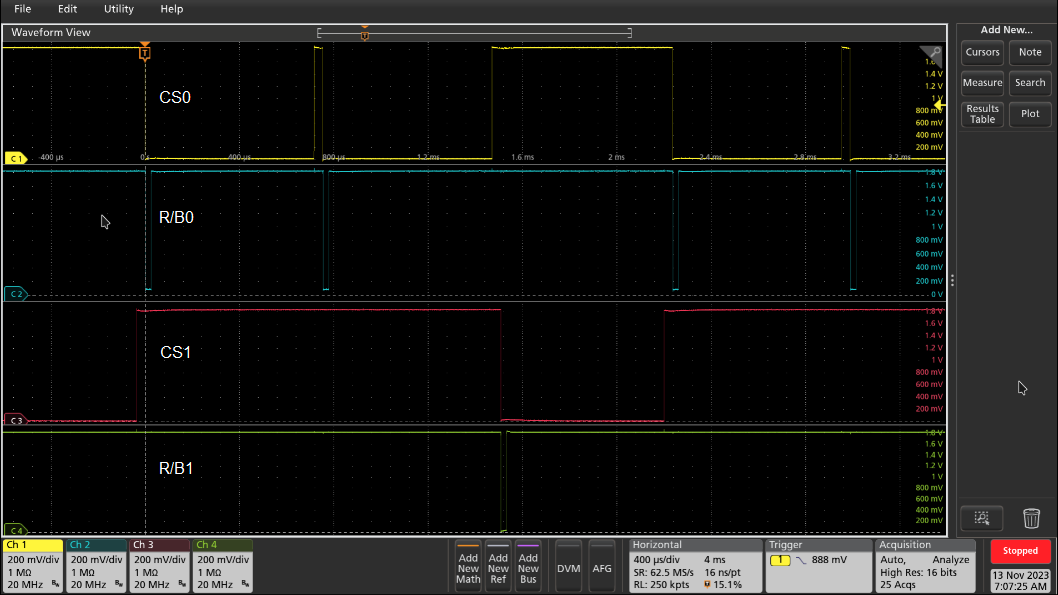Select the C4 channel handle on waveform
The width and height of the screenshot is (1058, 595).
[x=15, y=530]
